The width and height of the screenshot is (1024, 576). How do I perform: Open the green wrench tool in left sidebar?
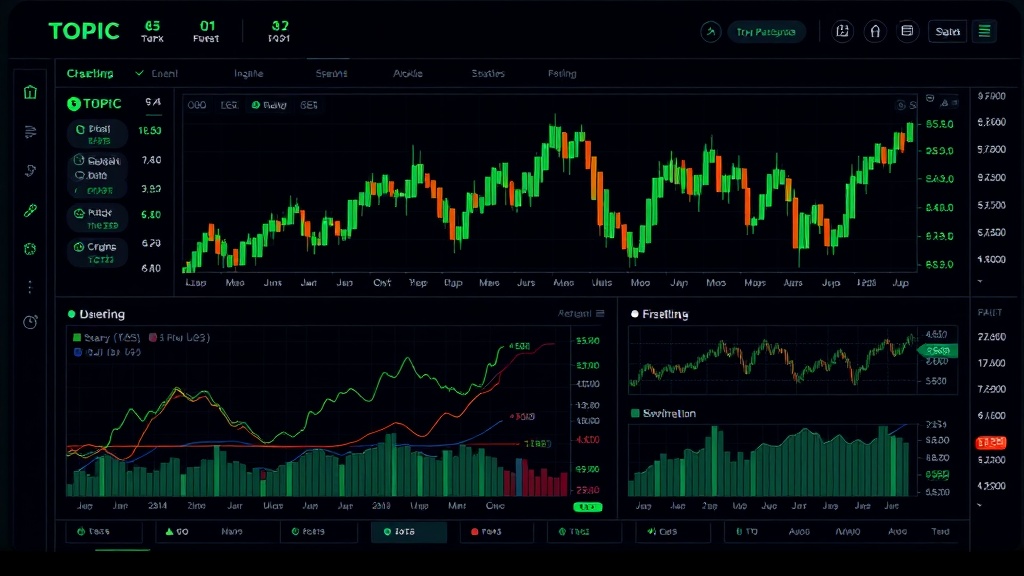pyautogui.click(x=30, y=210)
